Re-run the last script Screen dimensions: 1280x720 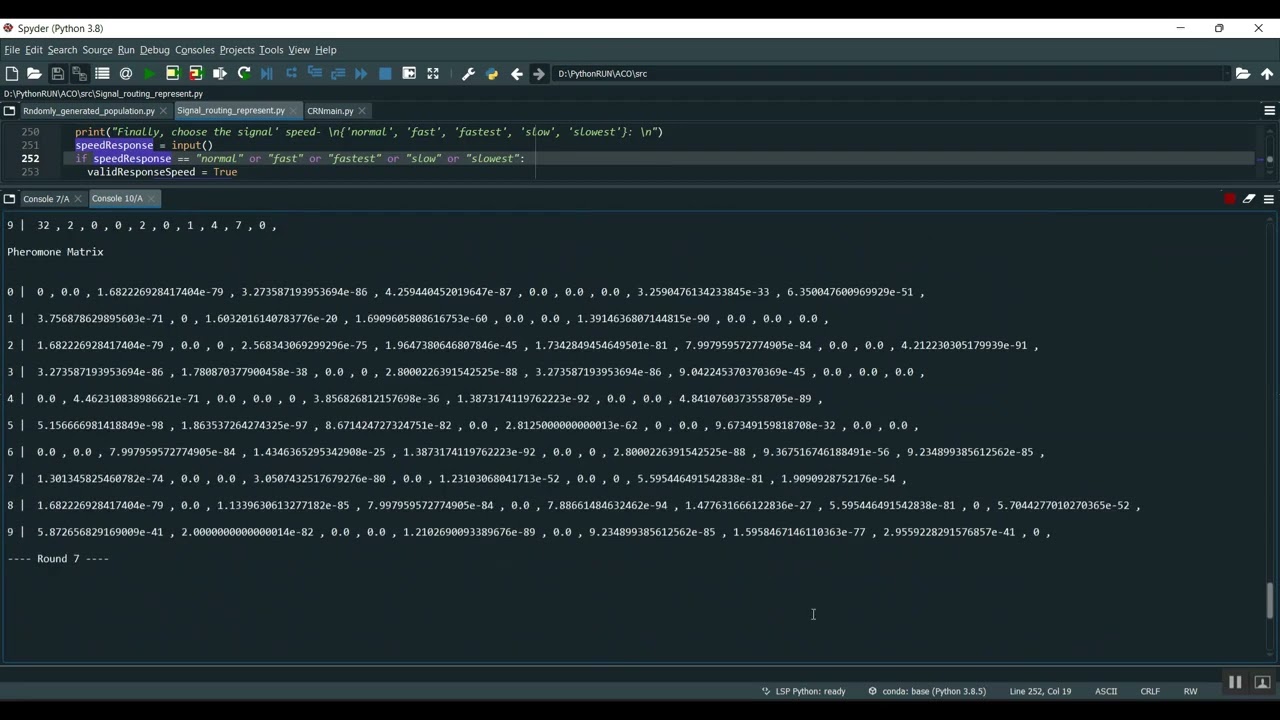click(244, 74)
